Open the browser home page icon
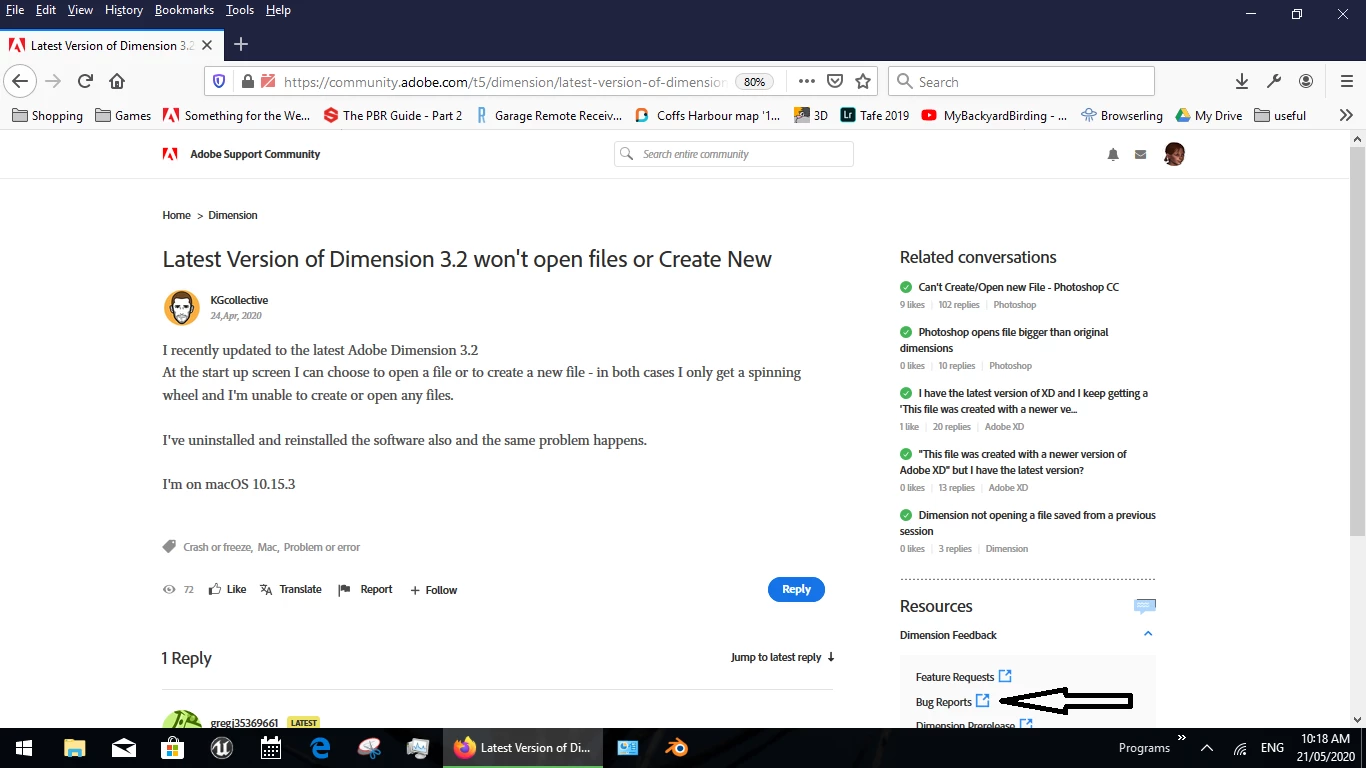 coord(117,81)
